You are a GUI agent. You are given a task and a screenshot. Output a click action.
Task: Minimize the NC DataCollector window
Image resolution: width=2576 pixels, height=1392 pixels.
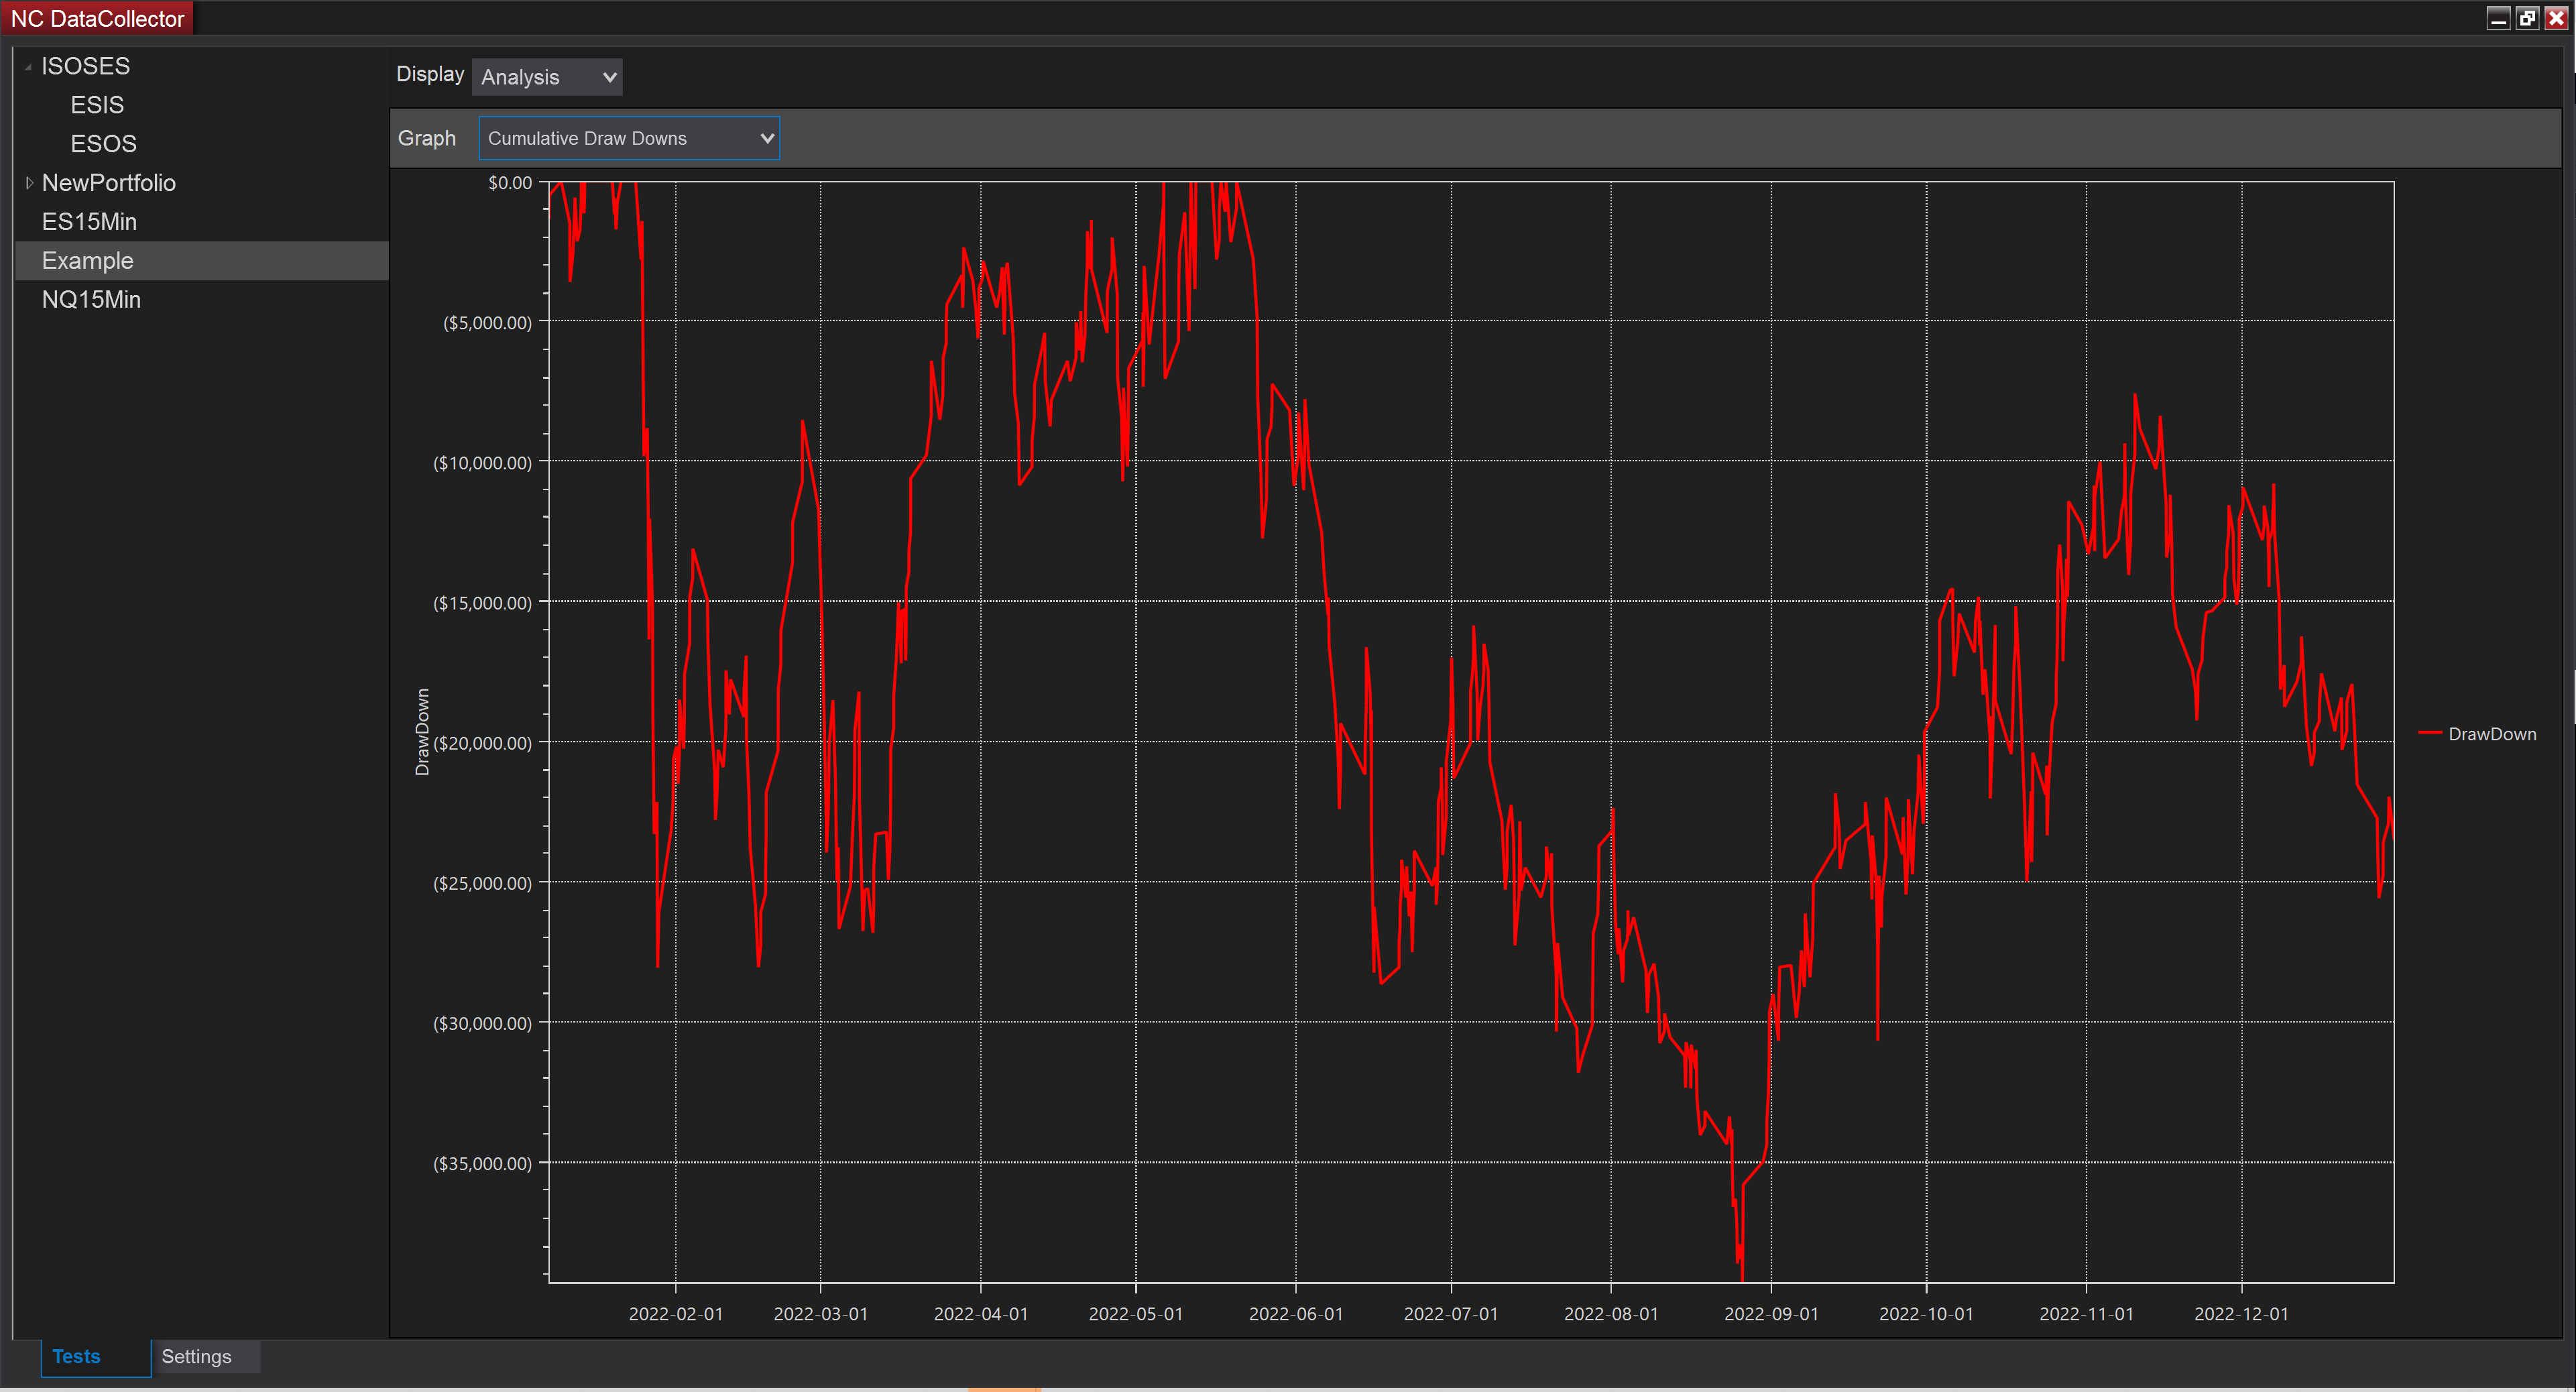coord(2498,18)
